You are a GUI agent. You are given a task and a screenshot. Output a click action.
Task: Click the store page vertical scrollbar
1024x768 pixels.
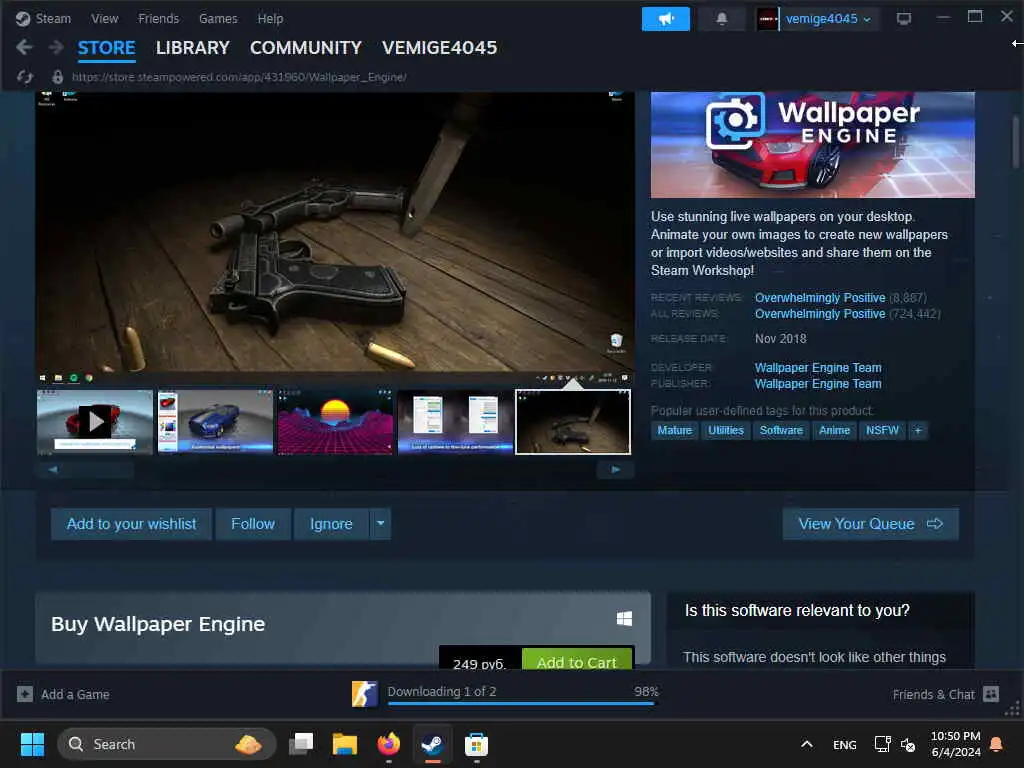(x=1016, y=142)
